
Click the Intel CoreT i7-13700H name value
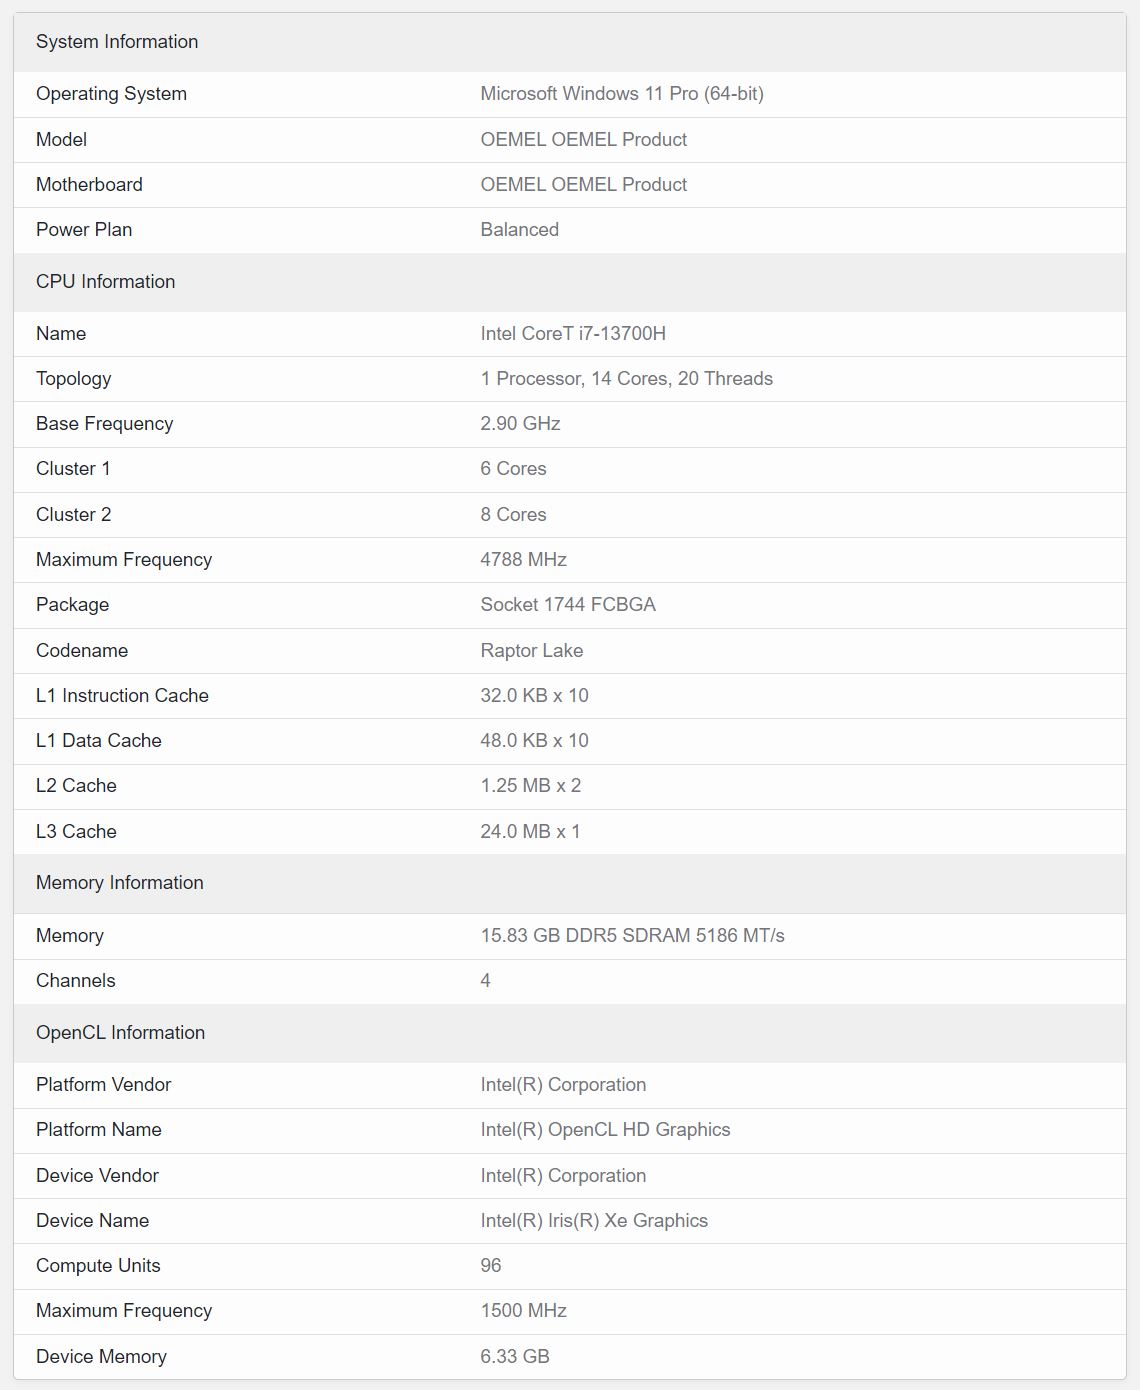coord(572,334)
